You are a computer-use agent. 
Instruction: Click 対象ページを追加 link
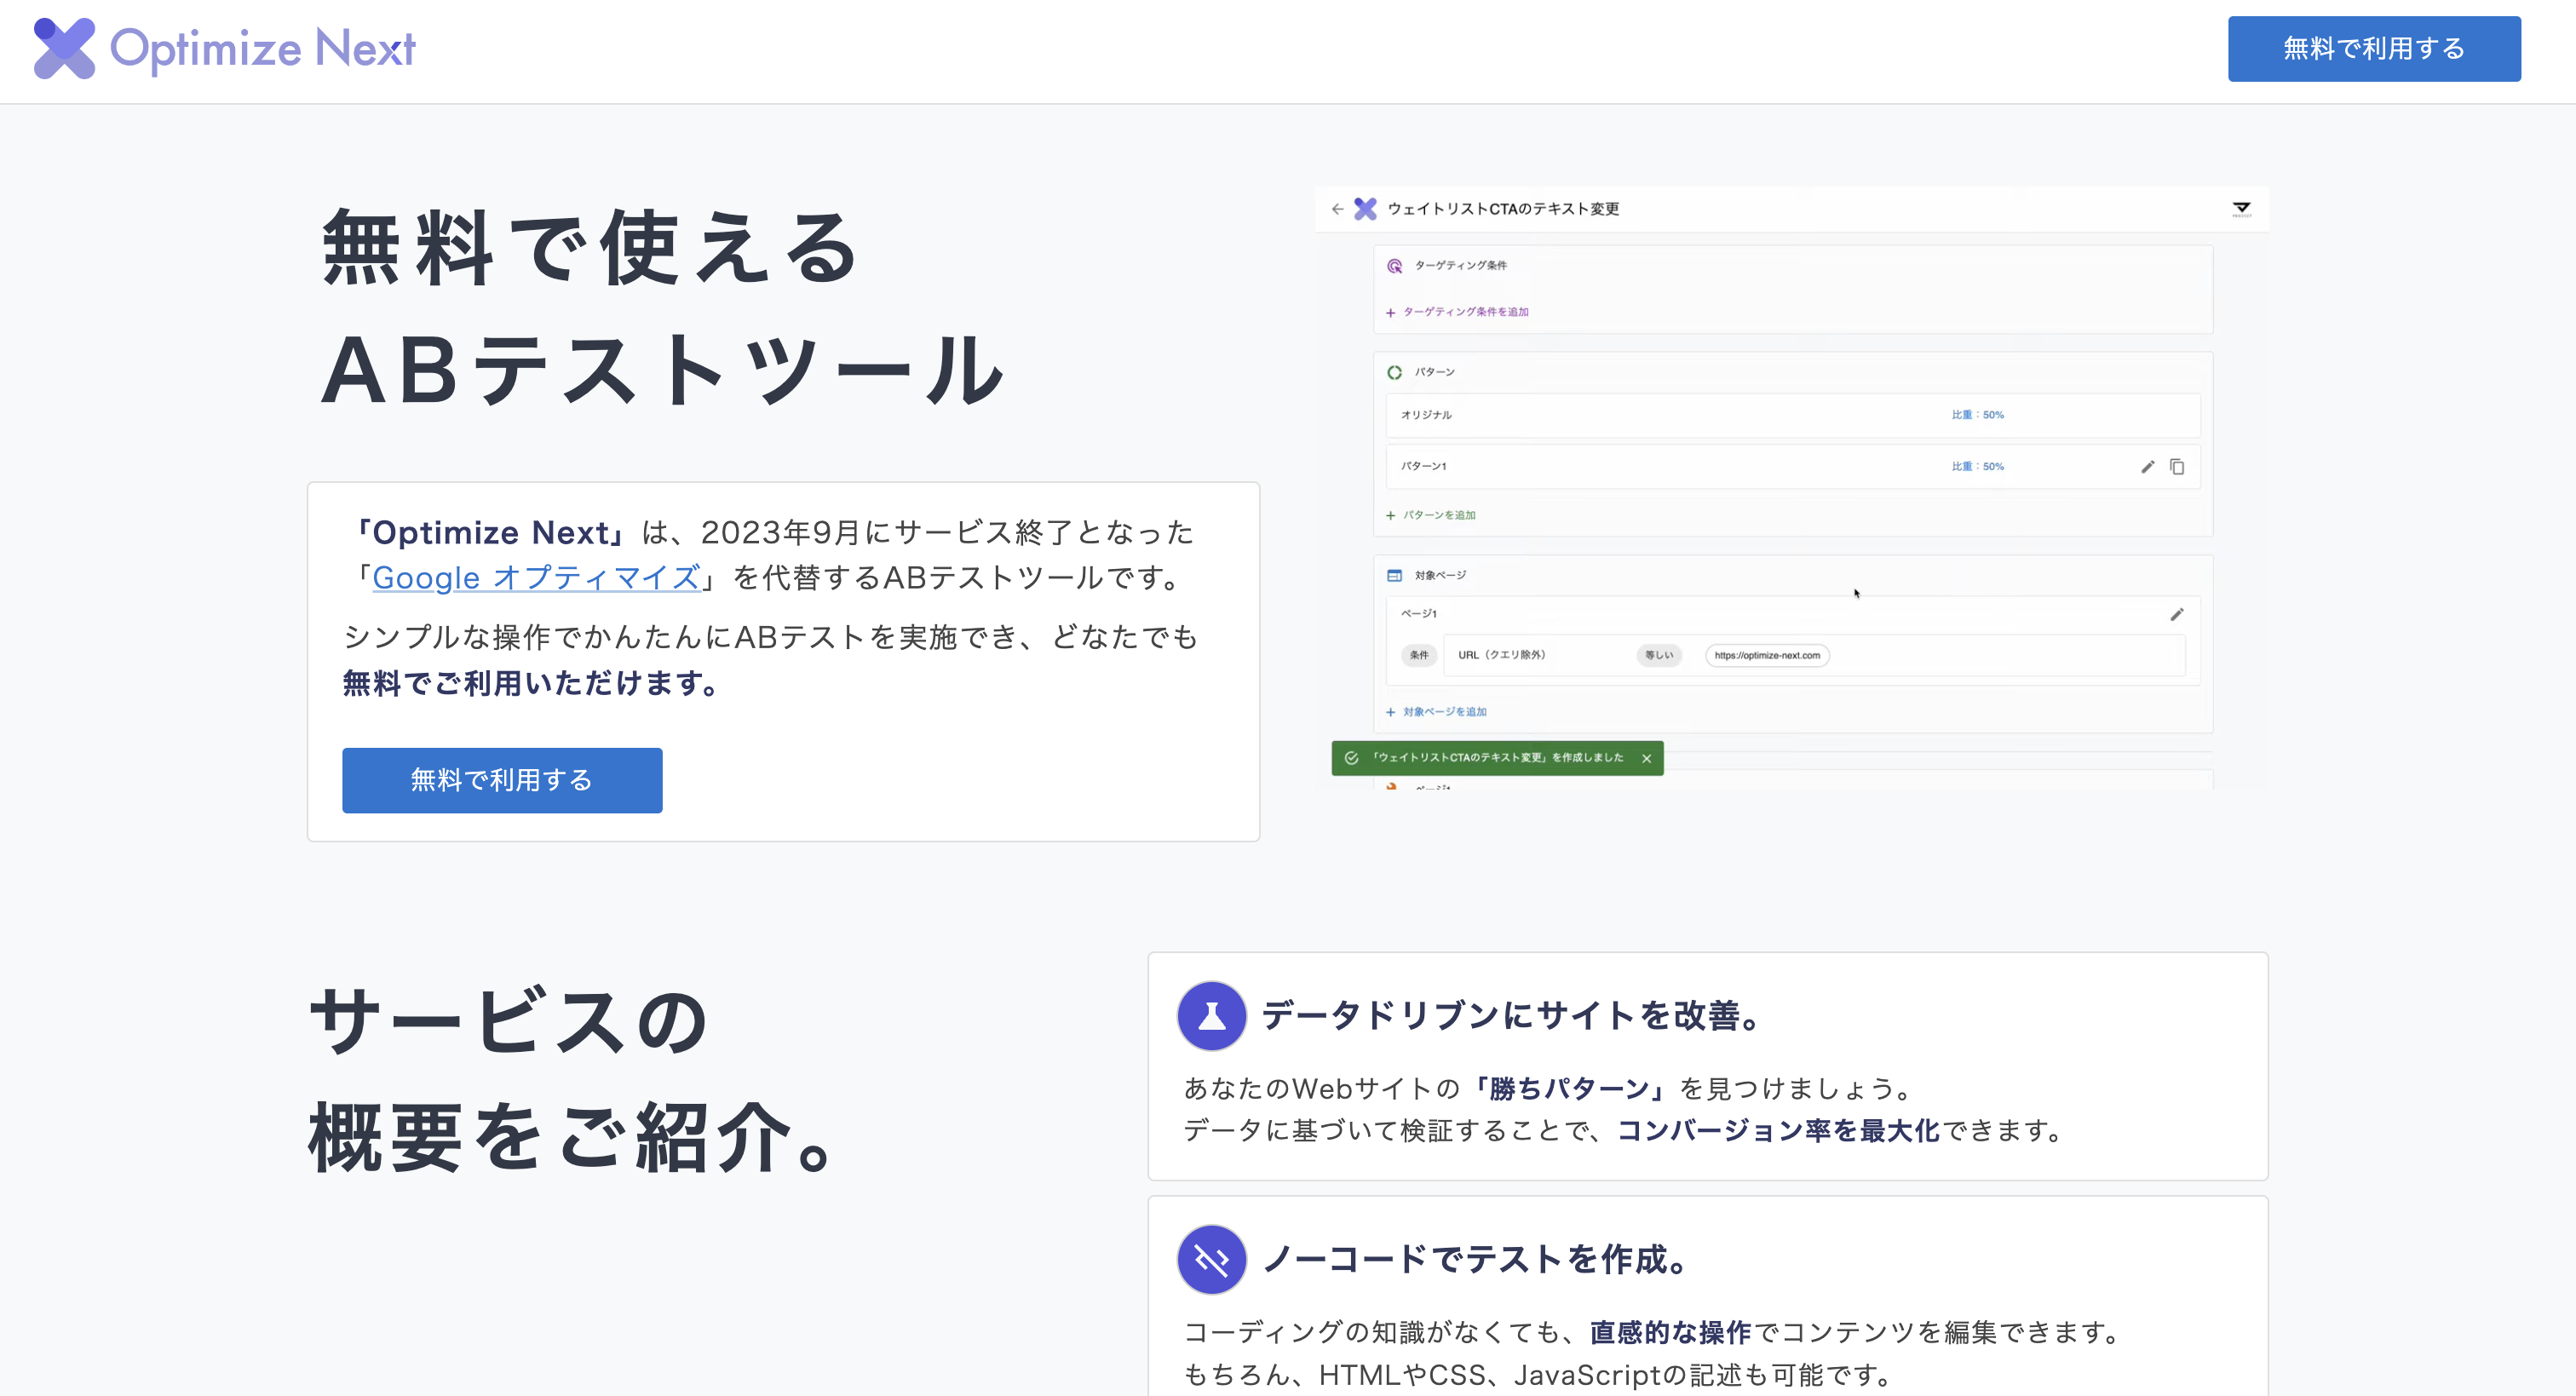tap(1444, 712)
